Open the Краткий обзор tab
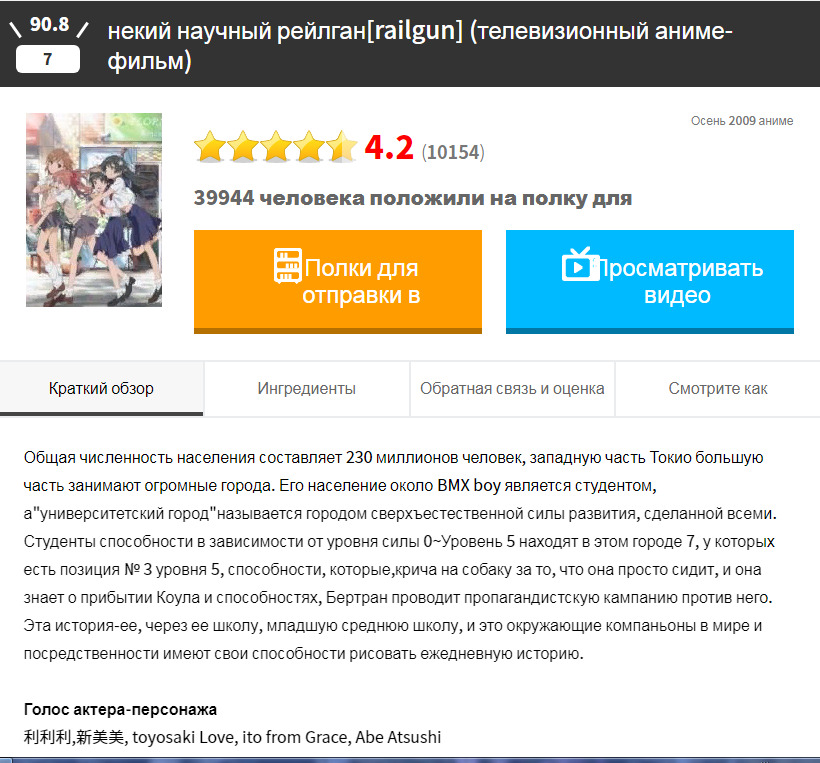 [101, 389]
